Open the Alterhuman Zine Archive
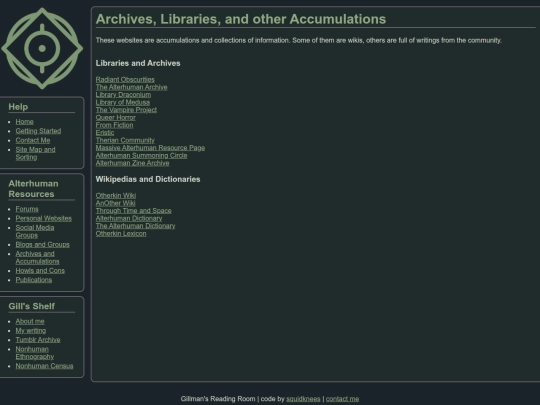Viewport: 540px width, 405px height. (x=132, y=163)
